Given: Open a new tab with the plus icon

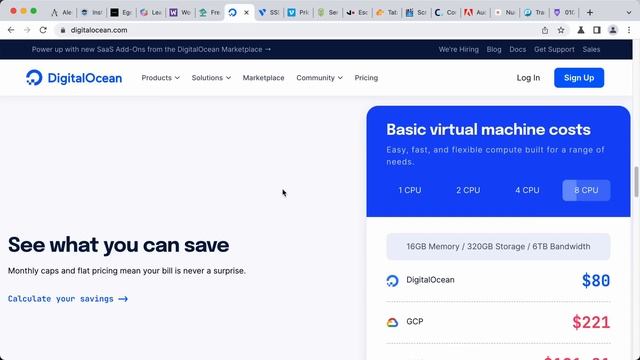Looking at the screenshot, I should 589,13.
